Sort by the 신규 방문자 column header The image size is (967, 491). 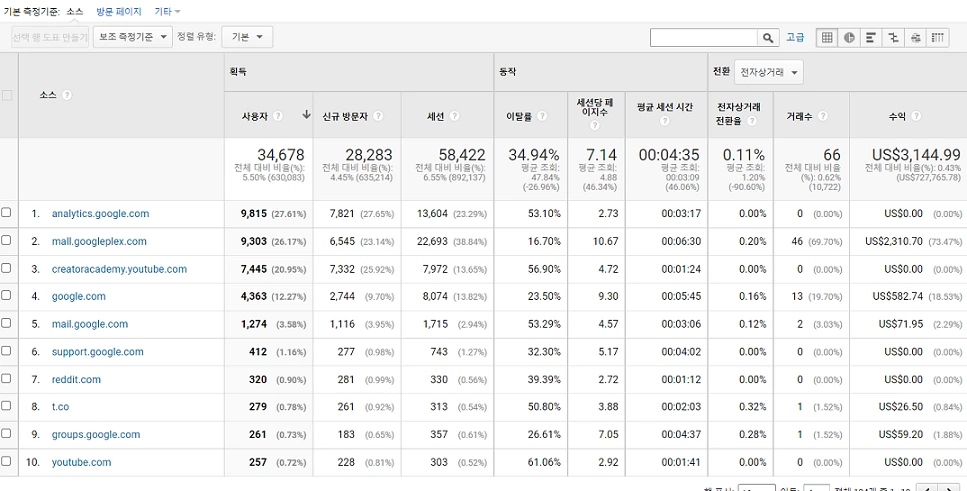tap(345, 116)
